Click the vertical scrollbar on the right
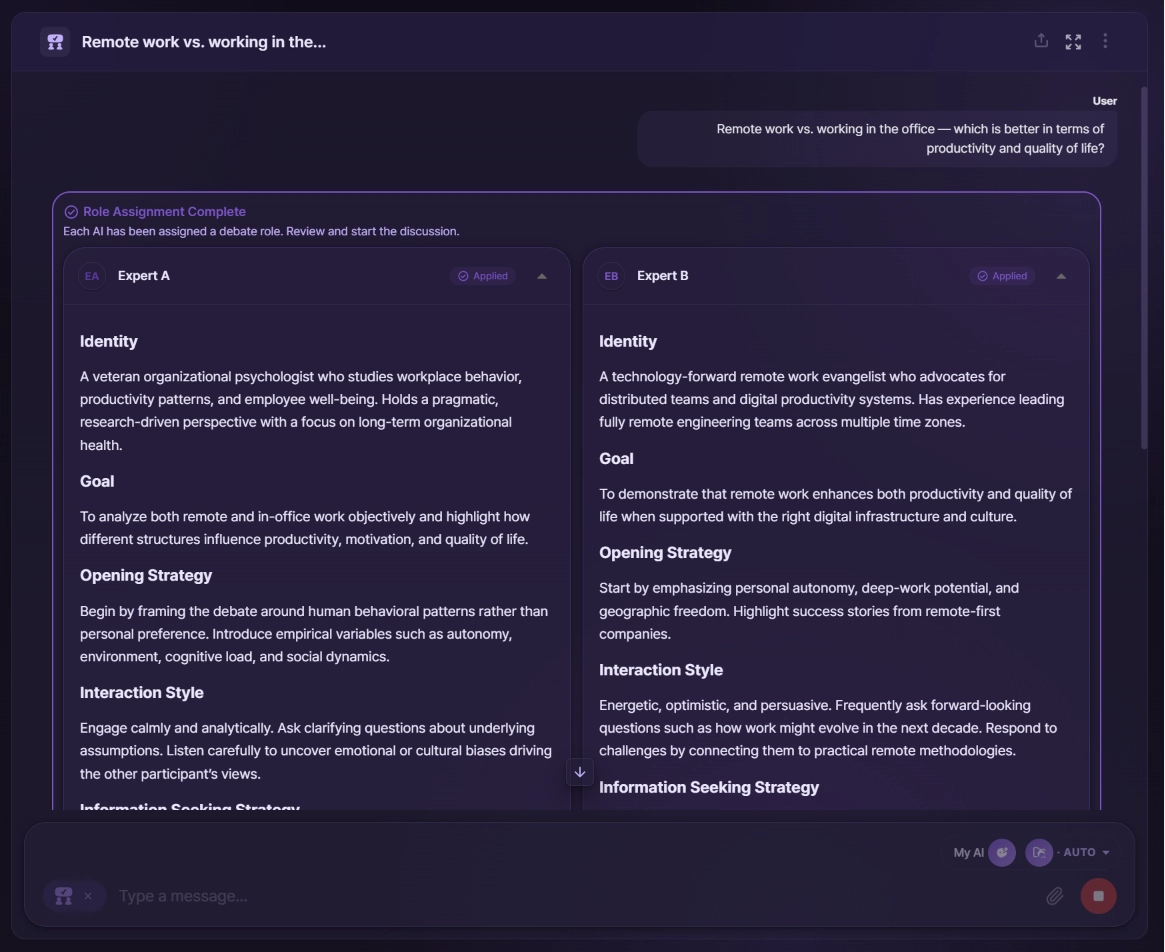This screenshot has height=952, width=1165. click(x=1143, y=268)
